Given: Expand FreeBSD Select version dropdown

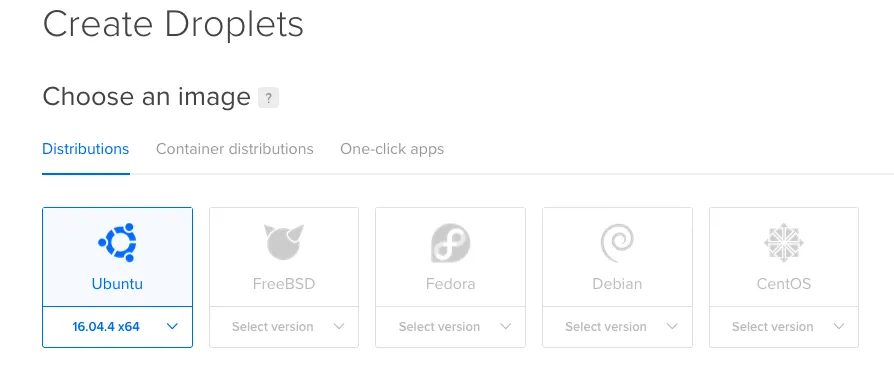Looking at the screenshot, I should [x=284, y=327].
